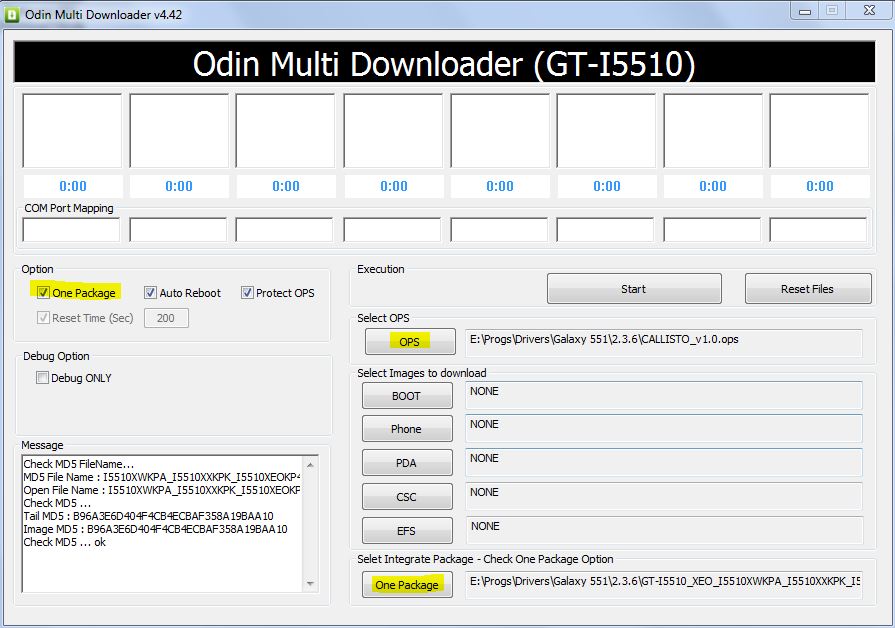Viewport: 895px width, 628px height.
Task: Click the Odin Multi Downloader (GT-I5510) banner
Action: 444,63
